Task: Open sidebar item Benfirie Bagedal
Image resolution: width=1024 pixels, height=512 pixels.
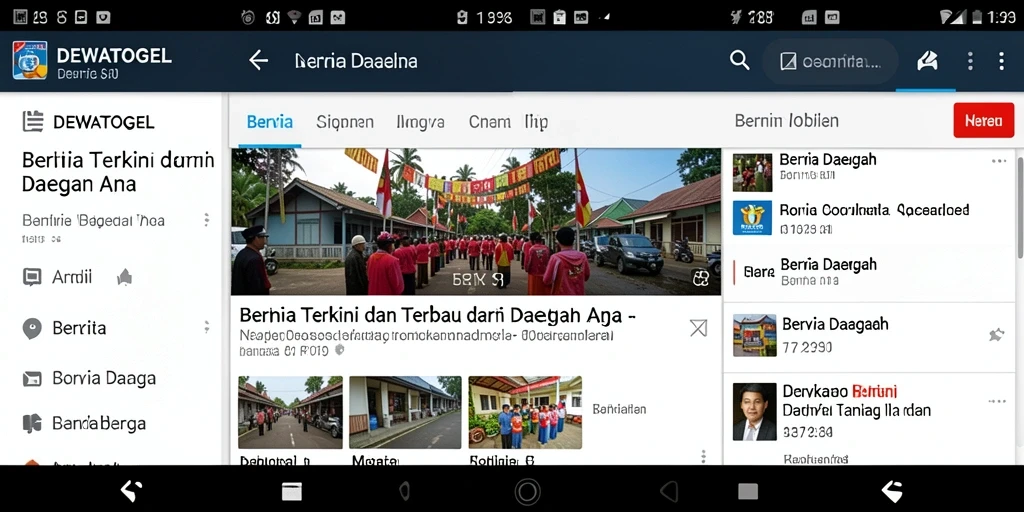Action: (93, 220)
